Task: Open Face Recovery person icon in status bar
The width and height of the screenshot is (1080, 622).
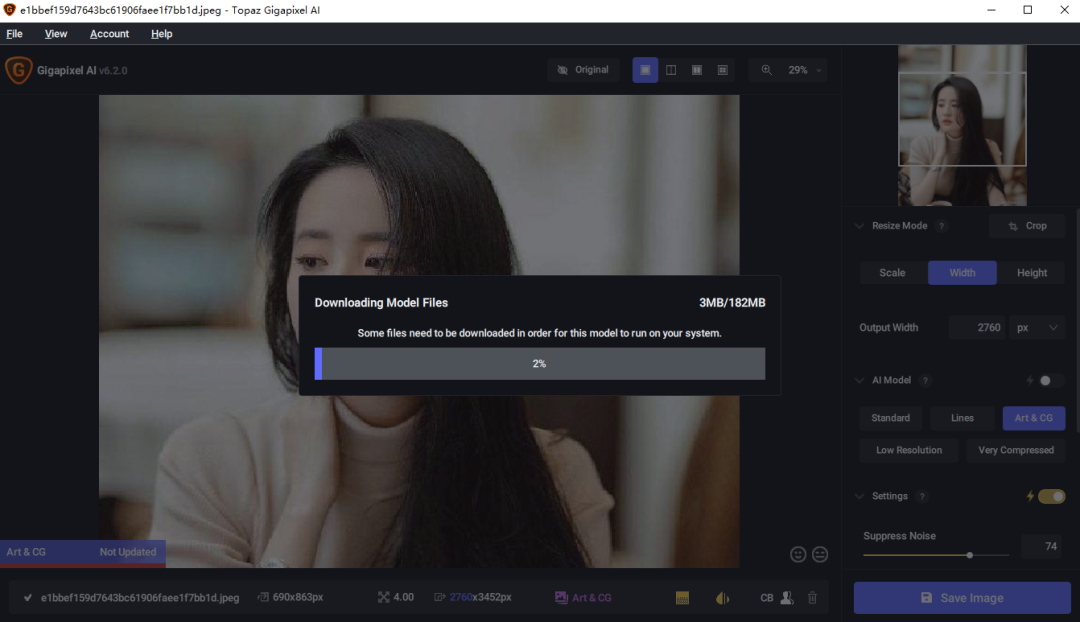Action: [787, 597]
